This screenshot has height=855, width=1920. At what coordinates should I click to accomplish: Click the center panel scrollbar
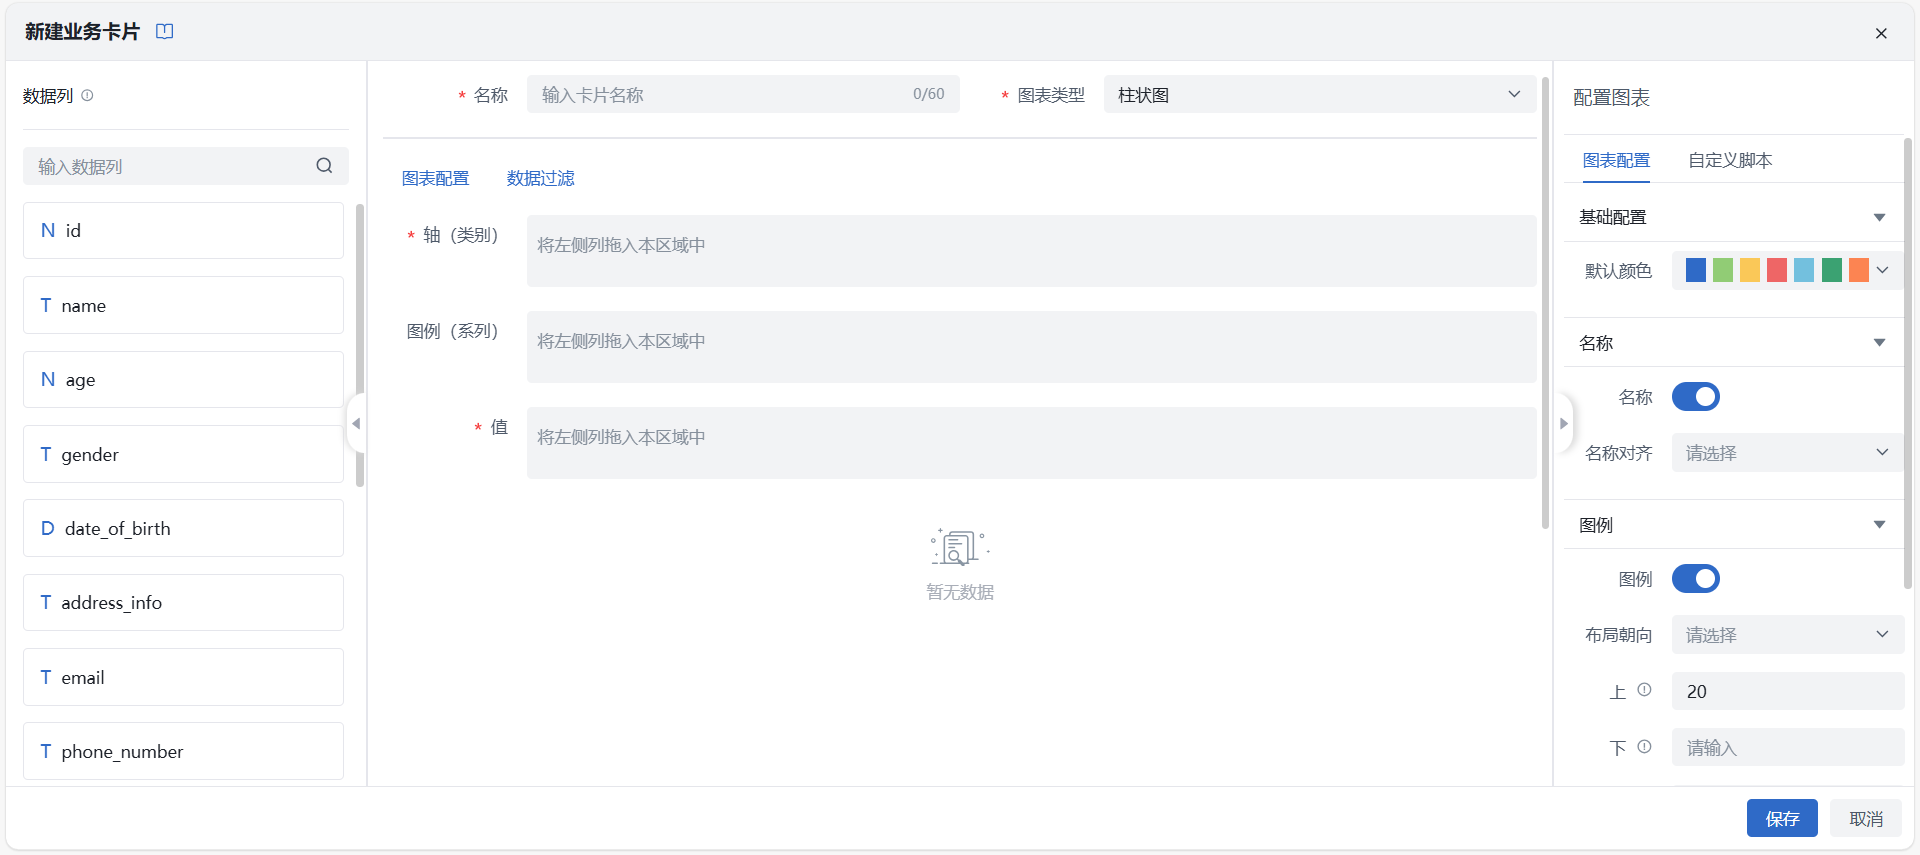click(x=1546, y=303)
